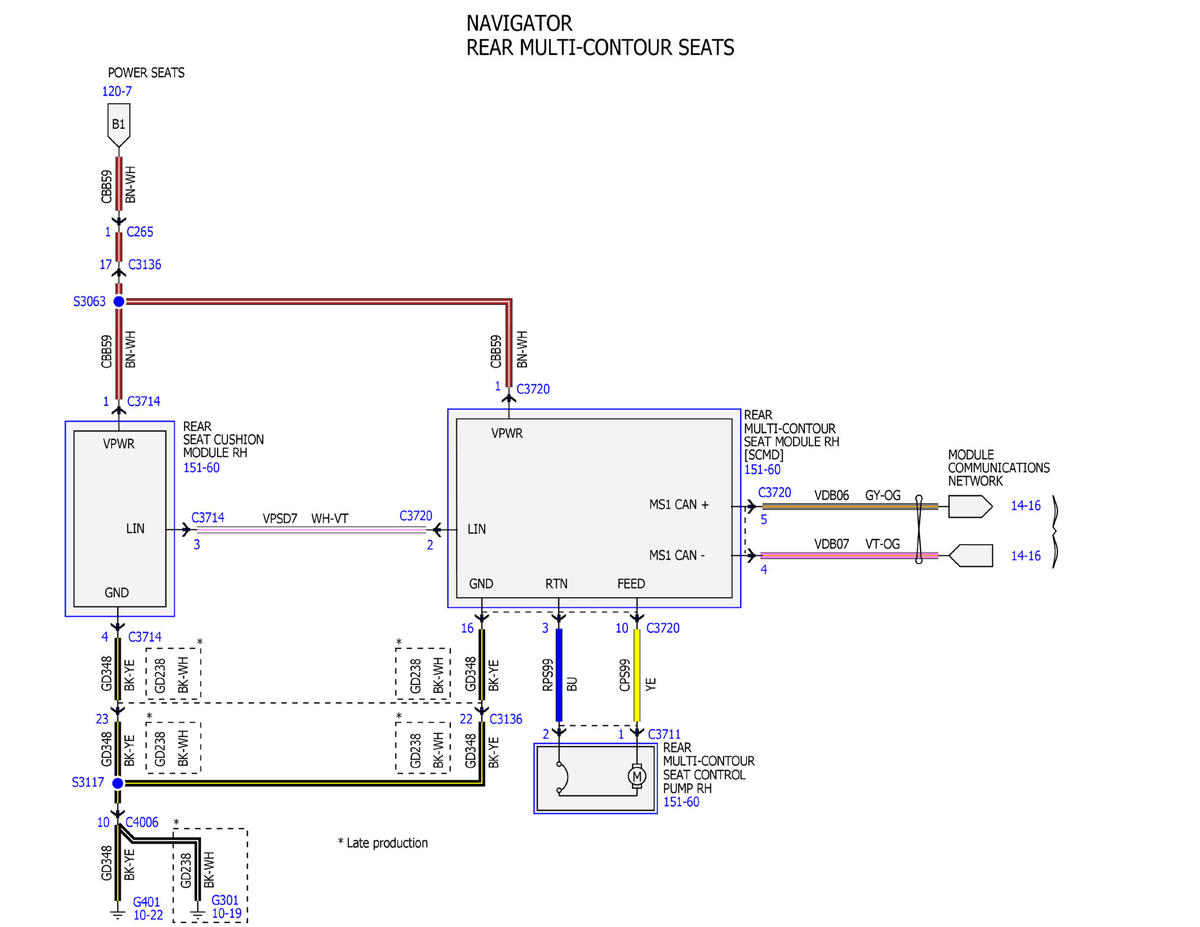Click the G401 ground symbol

pos(117,912)
